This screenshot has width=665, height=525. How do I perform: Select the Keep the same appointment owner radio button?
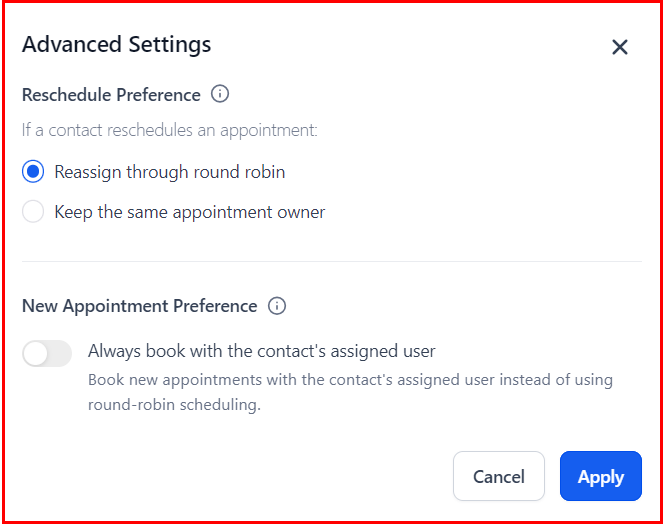pos(33,212)
